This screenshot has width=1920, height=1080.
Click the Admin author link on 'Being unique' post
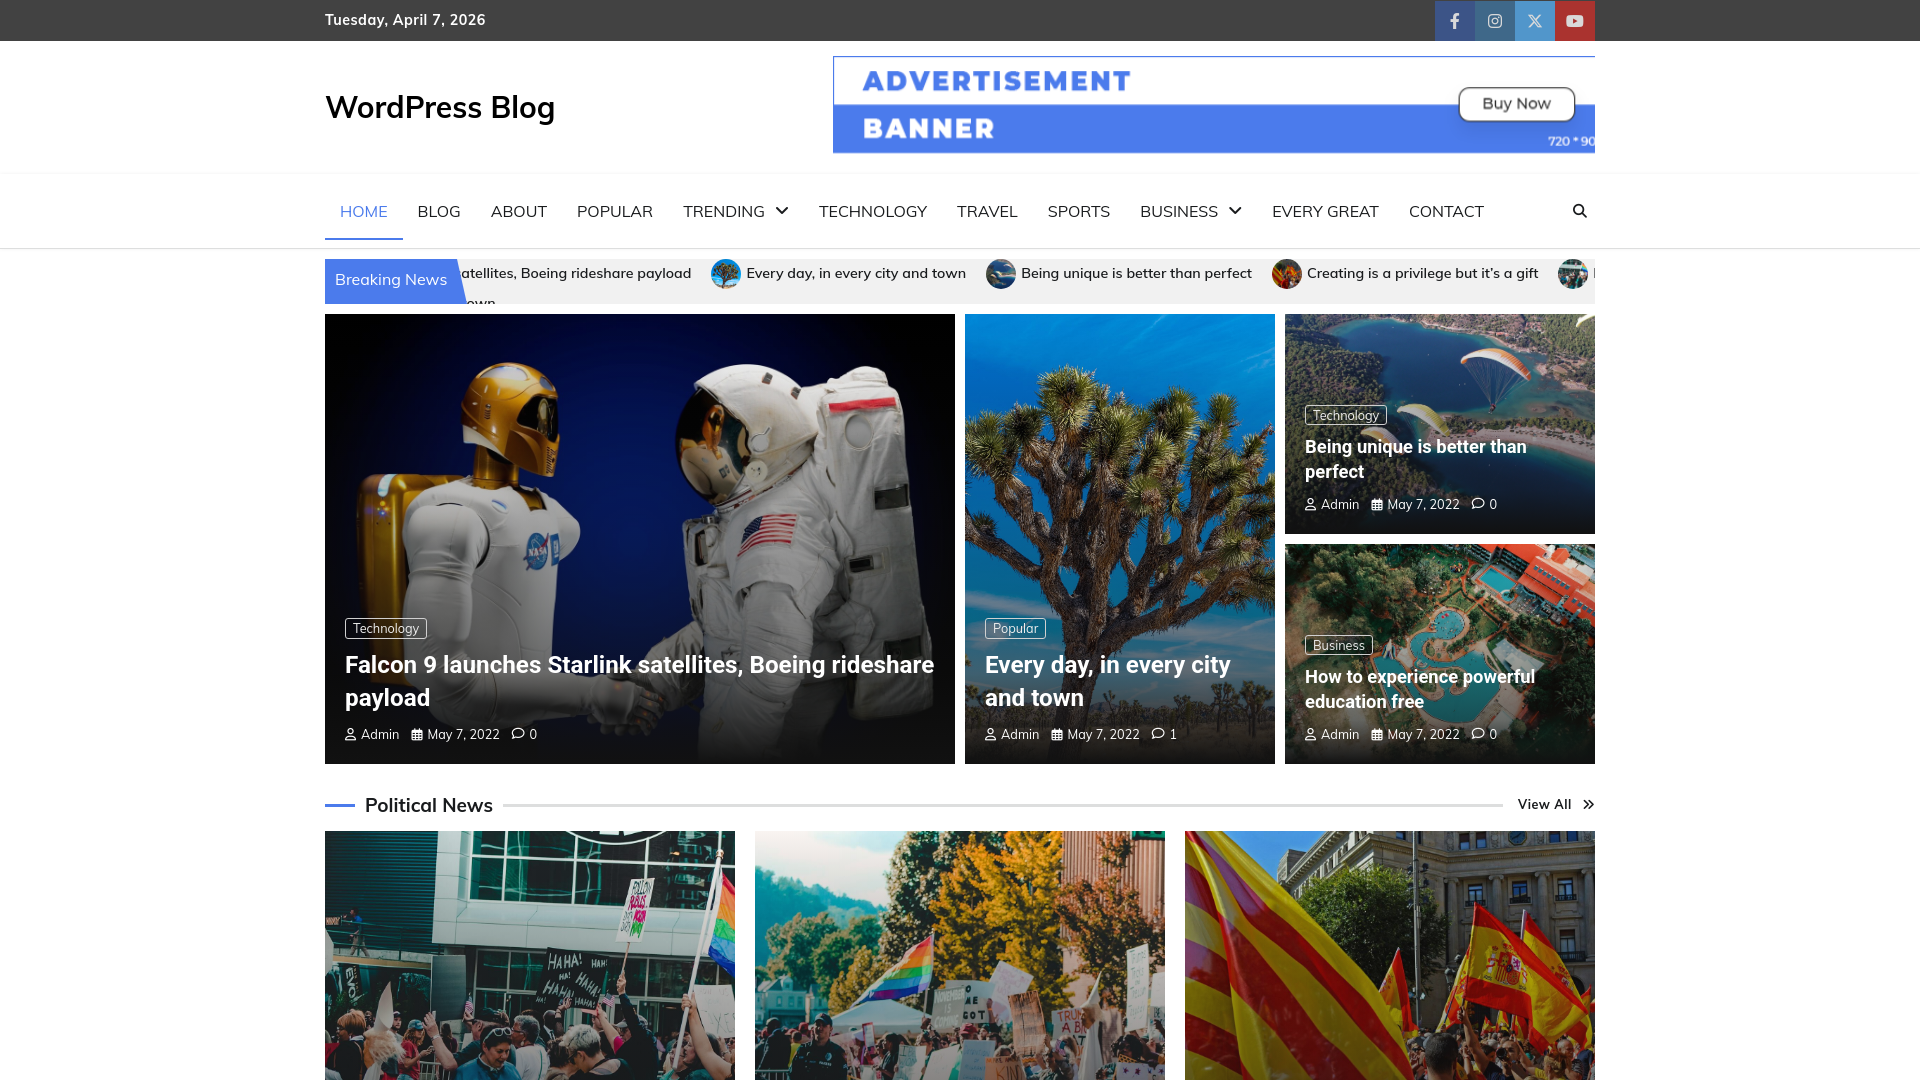pyautogui.click(x=1332, y=504)
